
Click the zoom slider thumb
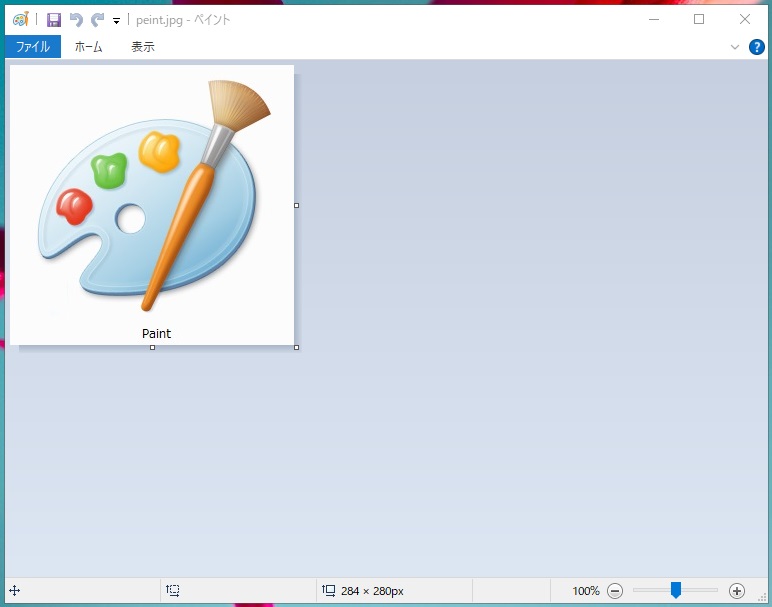[676, 591]
